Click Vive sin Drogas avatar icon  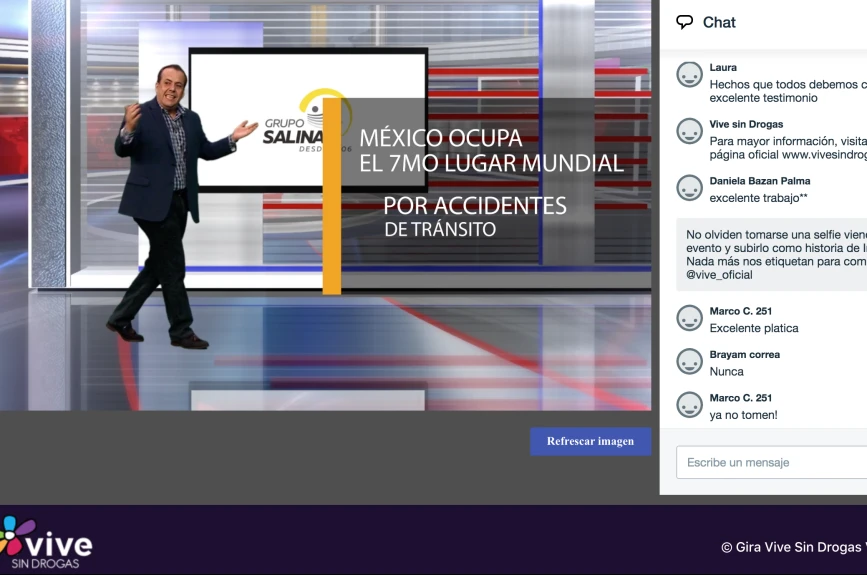coord(690,131)
